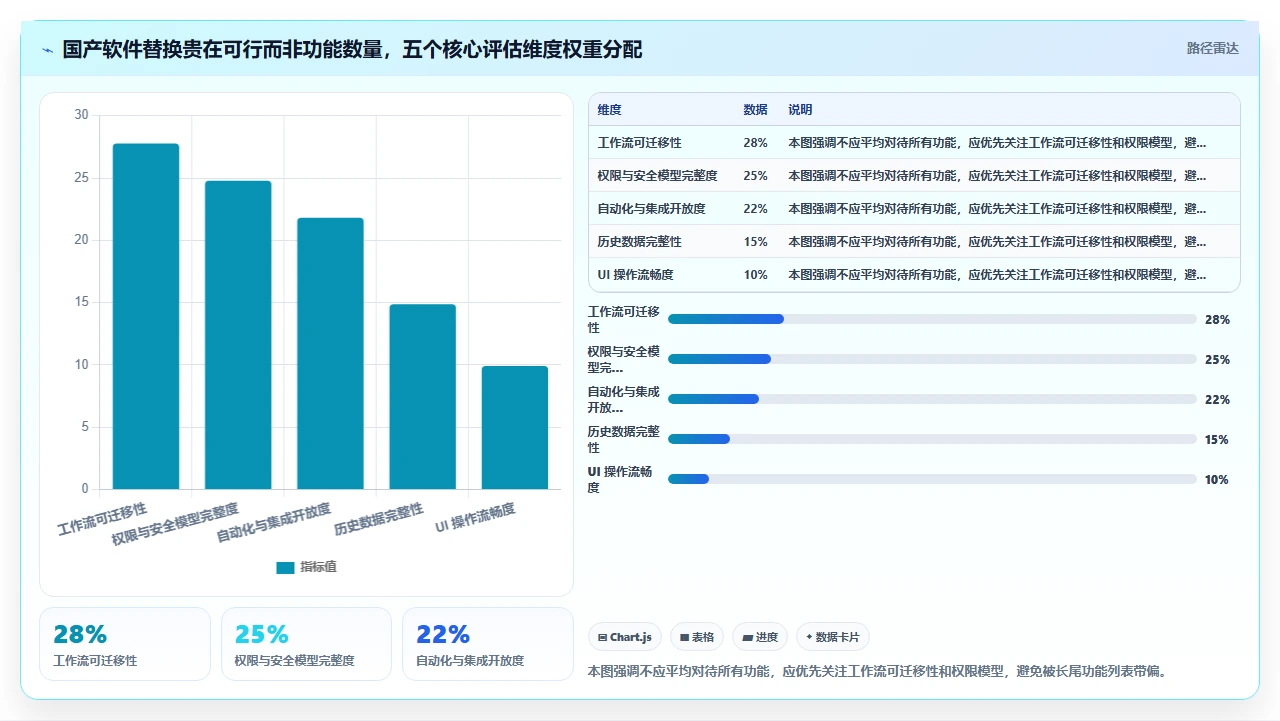
Task: Click the 10% progress bar for UI 操作流畅度
Action: click(x=932, y=479)
